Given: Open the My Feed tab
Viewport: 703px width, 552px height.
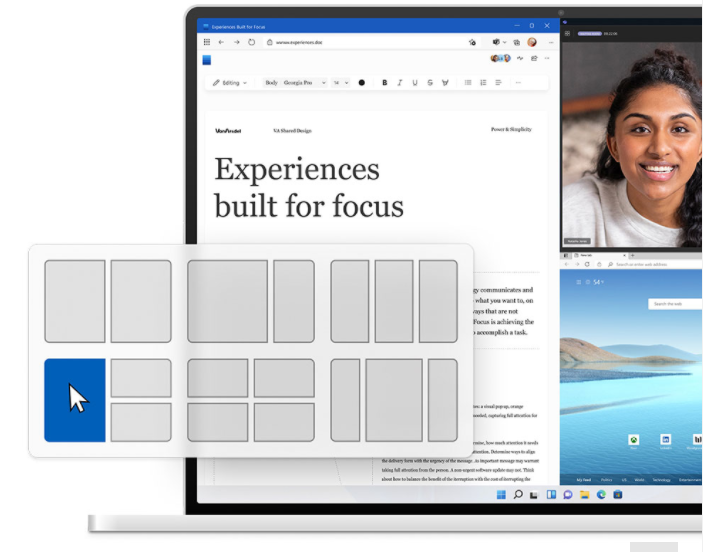Looking at the screenshot, I should tap(583, 479).
